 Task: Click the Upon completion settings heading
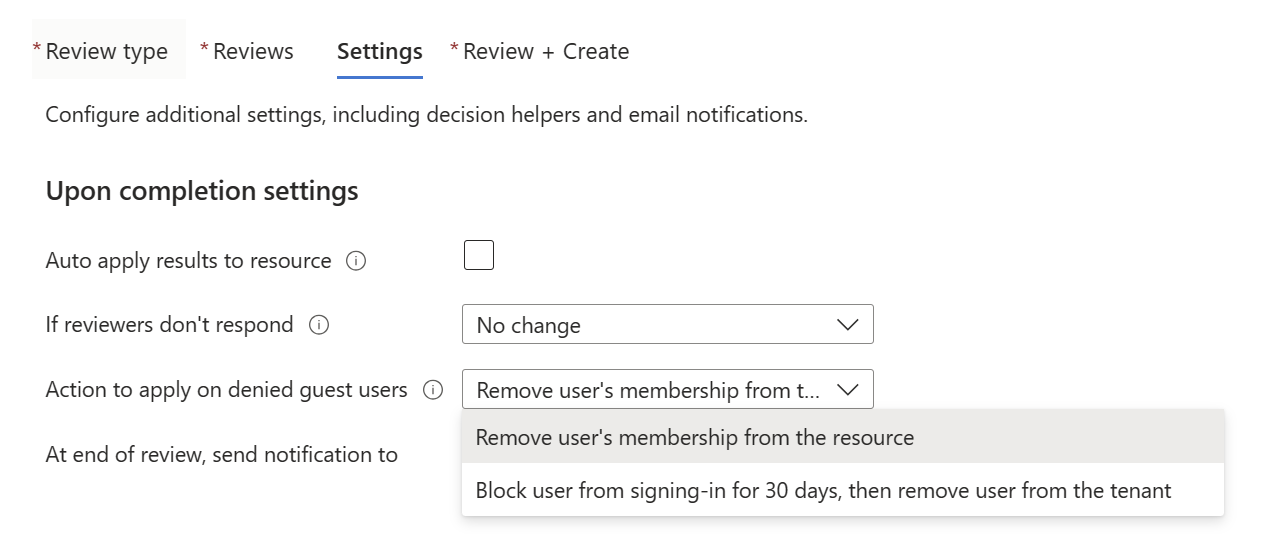(x=202, y=190)
